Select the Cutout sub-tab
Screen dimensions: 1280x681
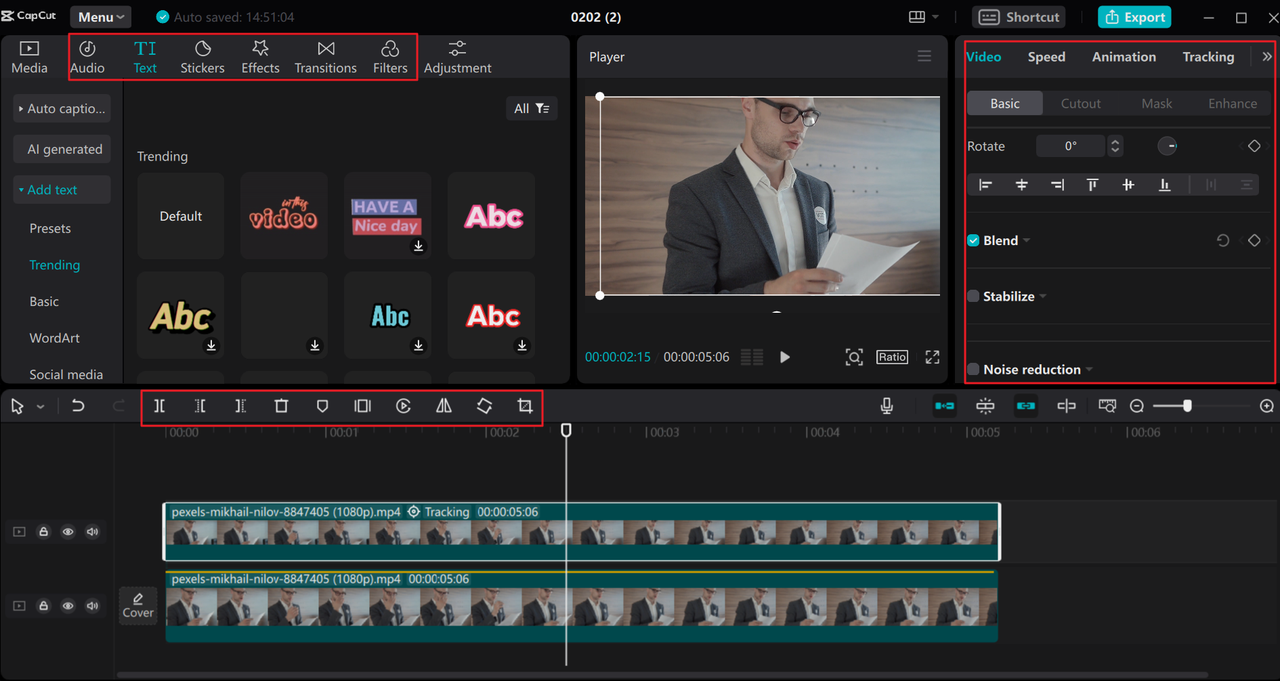[1080, 104]
